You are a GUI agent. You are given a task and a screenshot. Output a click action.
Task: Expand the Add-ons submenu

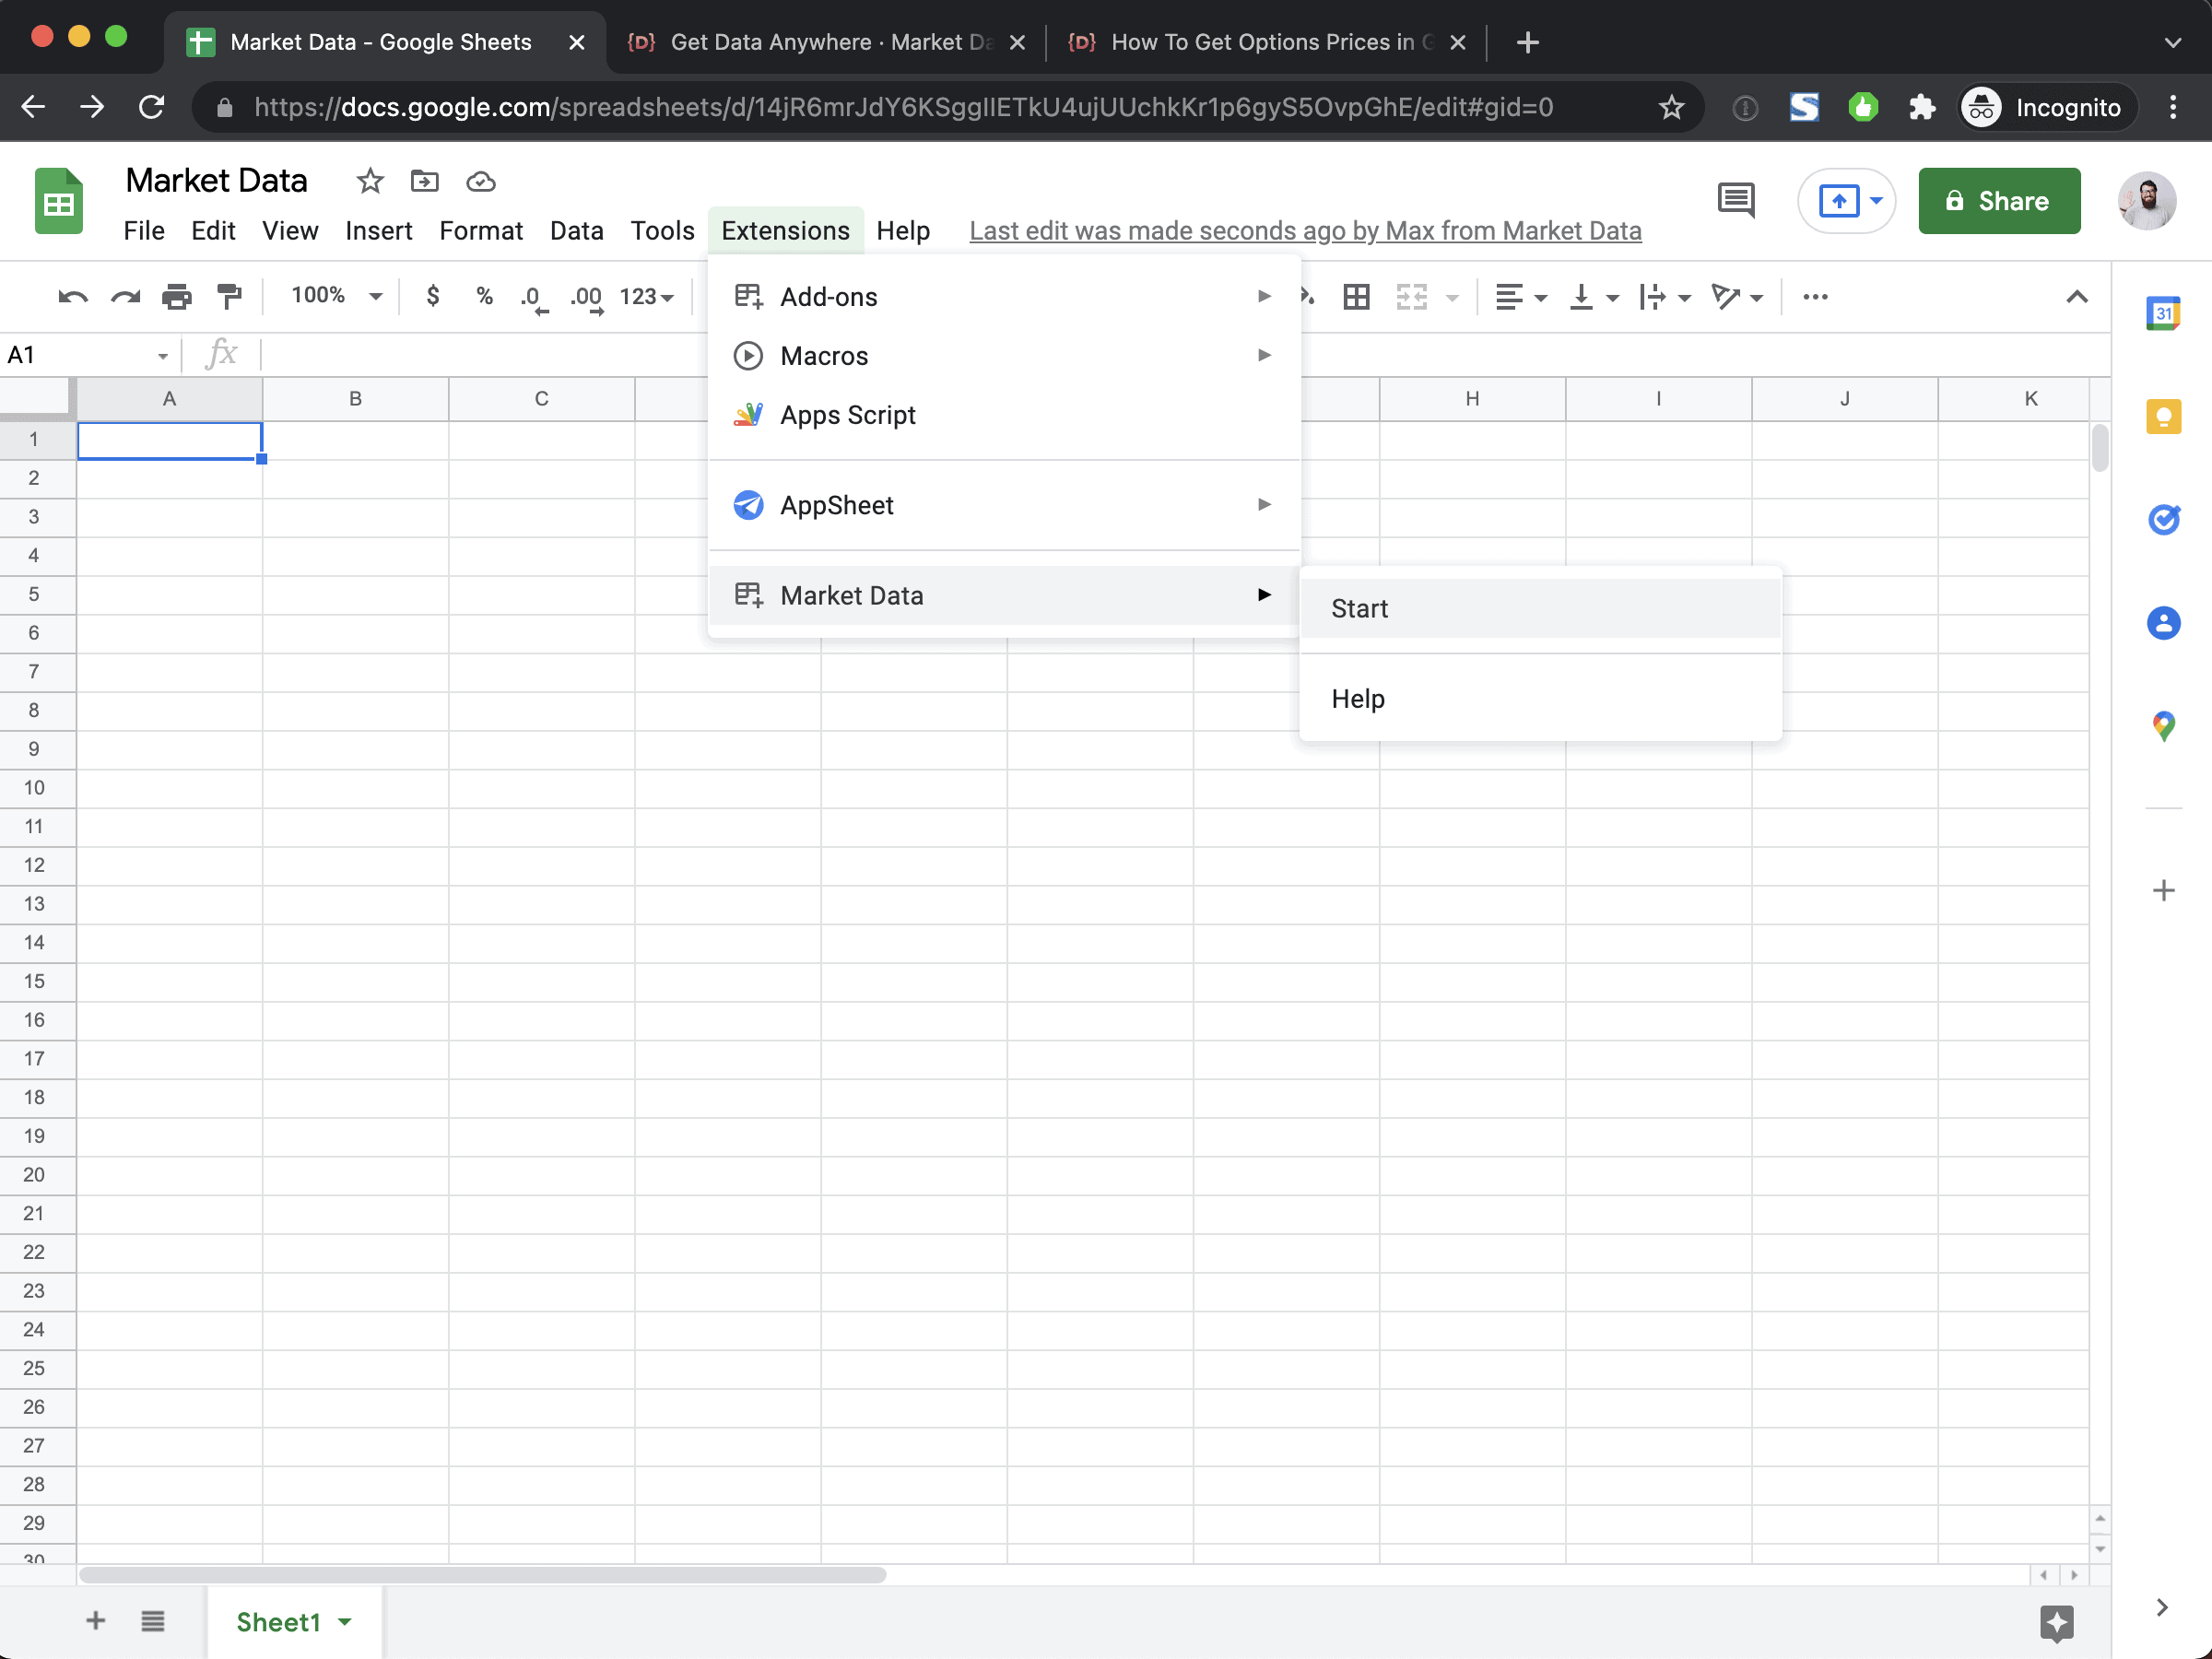1004,297
